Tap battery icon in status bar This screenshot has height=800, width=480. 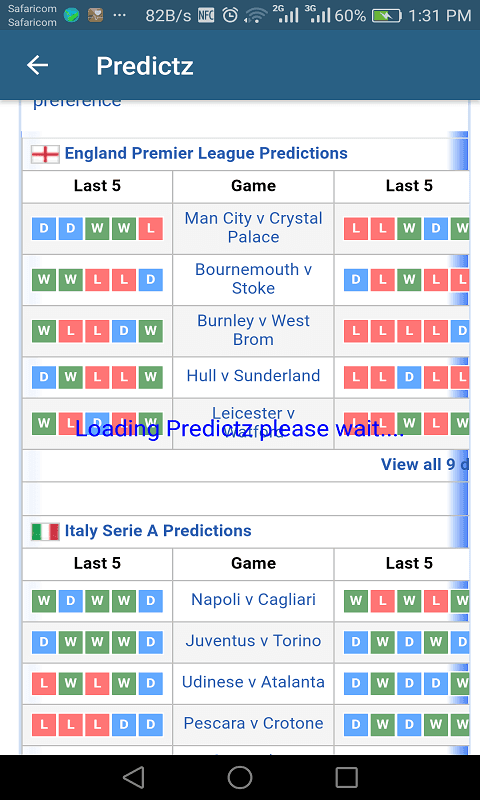tap(387, 16)
